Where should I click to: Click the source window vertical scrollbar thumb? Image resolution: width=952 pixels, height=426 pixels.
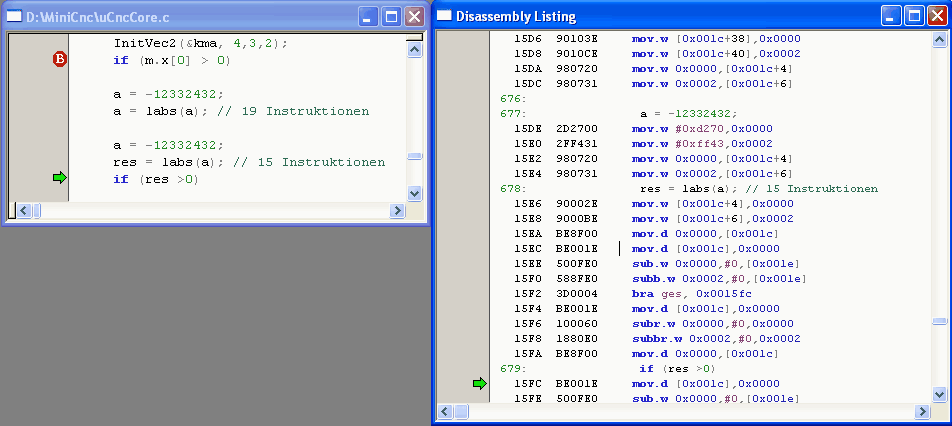(x=415, y=156)
